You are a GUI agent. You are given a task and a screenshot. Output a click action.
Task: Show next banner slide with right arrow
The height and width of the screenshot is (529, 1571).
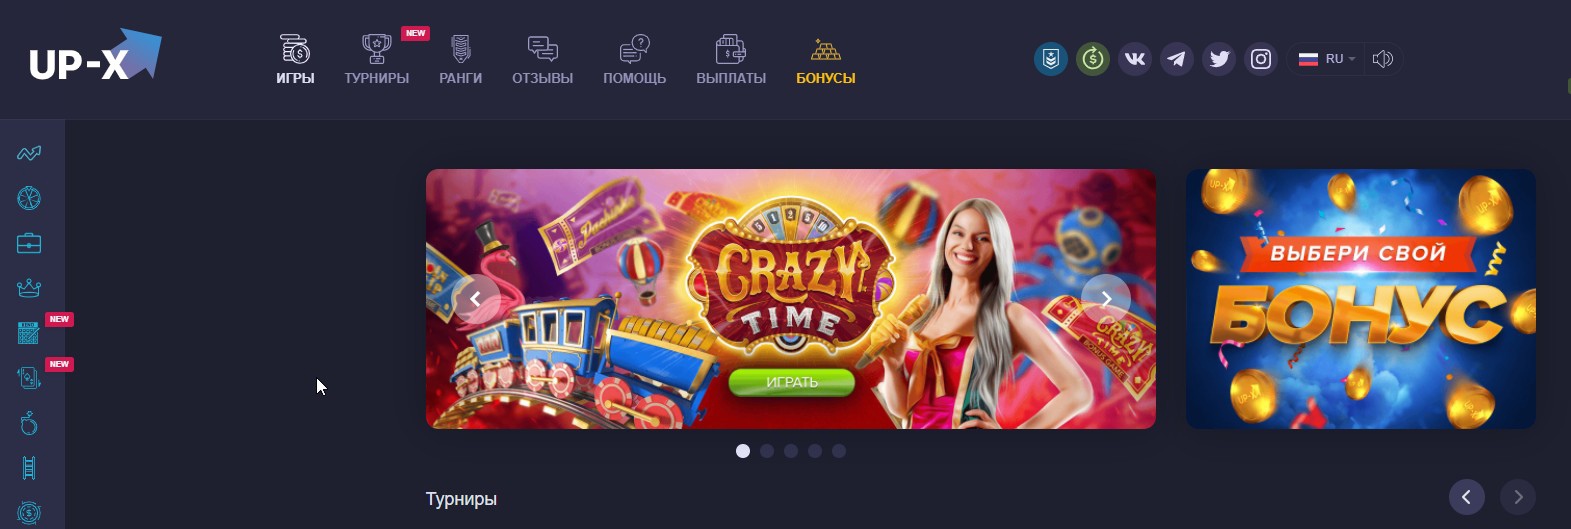coord(1106,299)
